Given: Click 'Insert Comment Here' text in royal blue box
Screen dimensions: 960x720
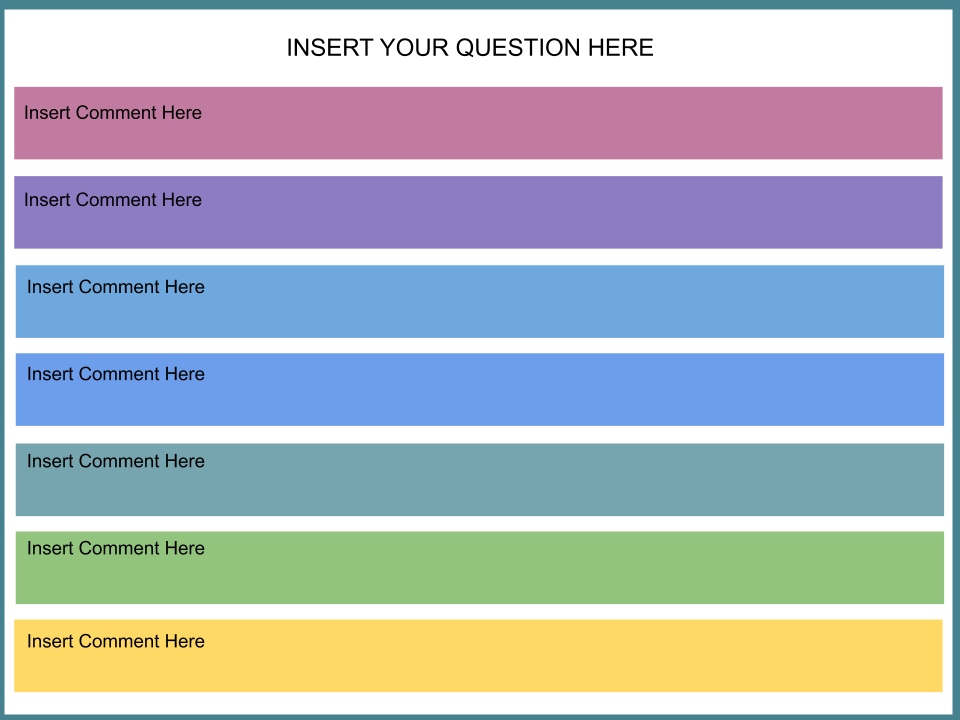Looking at the screenshot, I should click(x=116, y=374).
